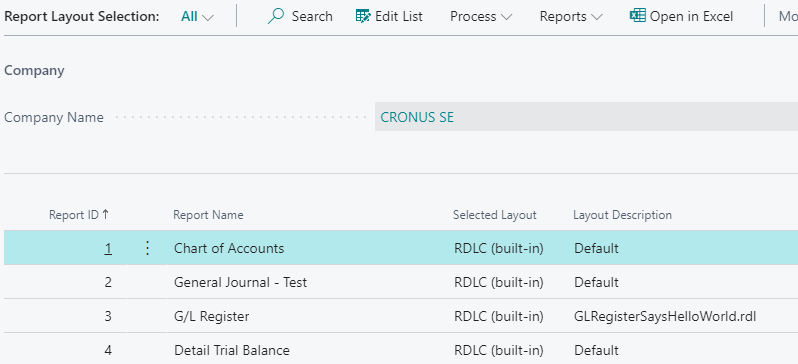
Task: Sort by Report ID column header
Action: coord(79,215)
